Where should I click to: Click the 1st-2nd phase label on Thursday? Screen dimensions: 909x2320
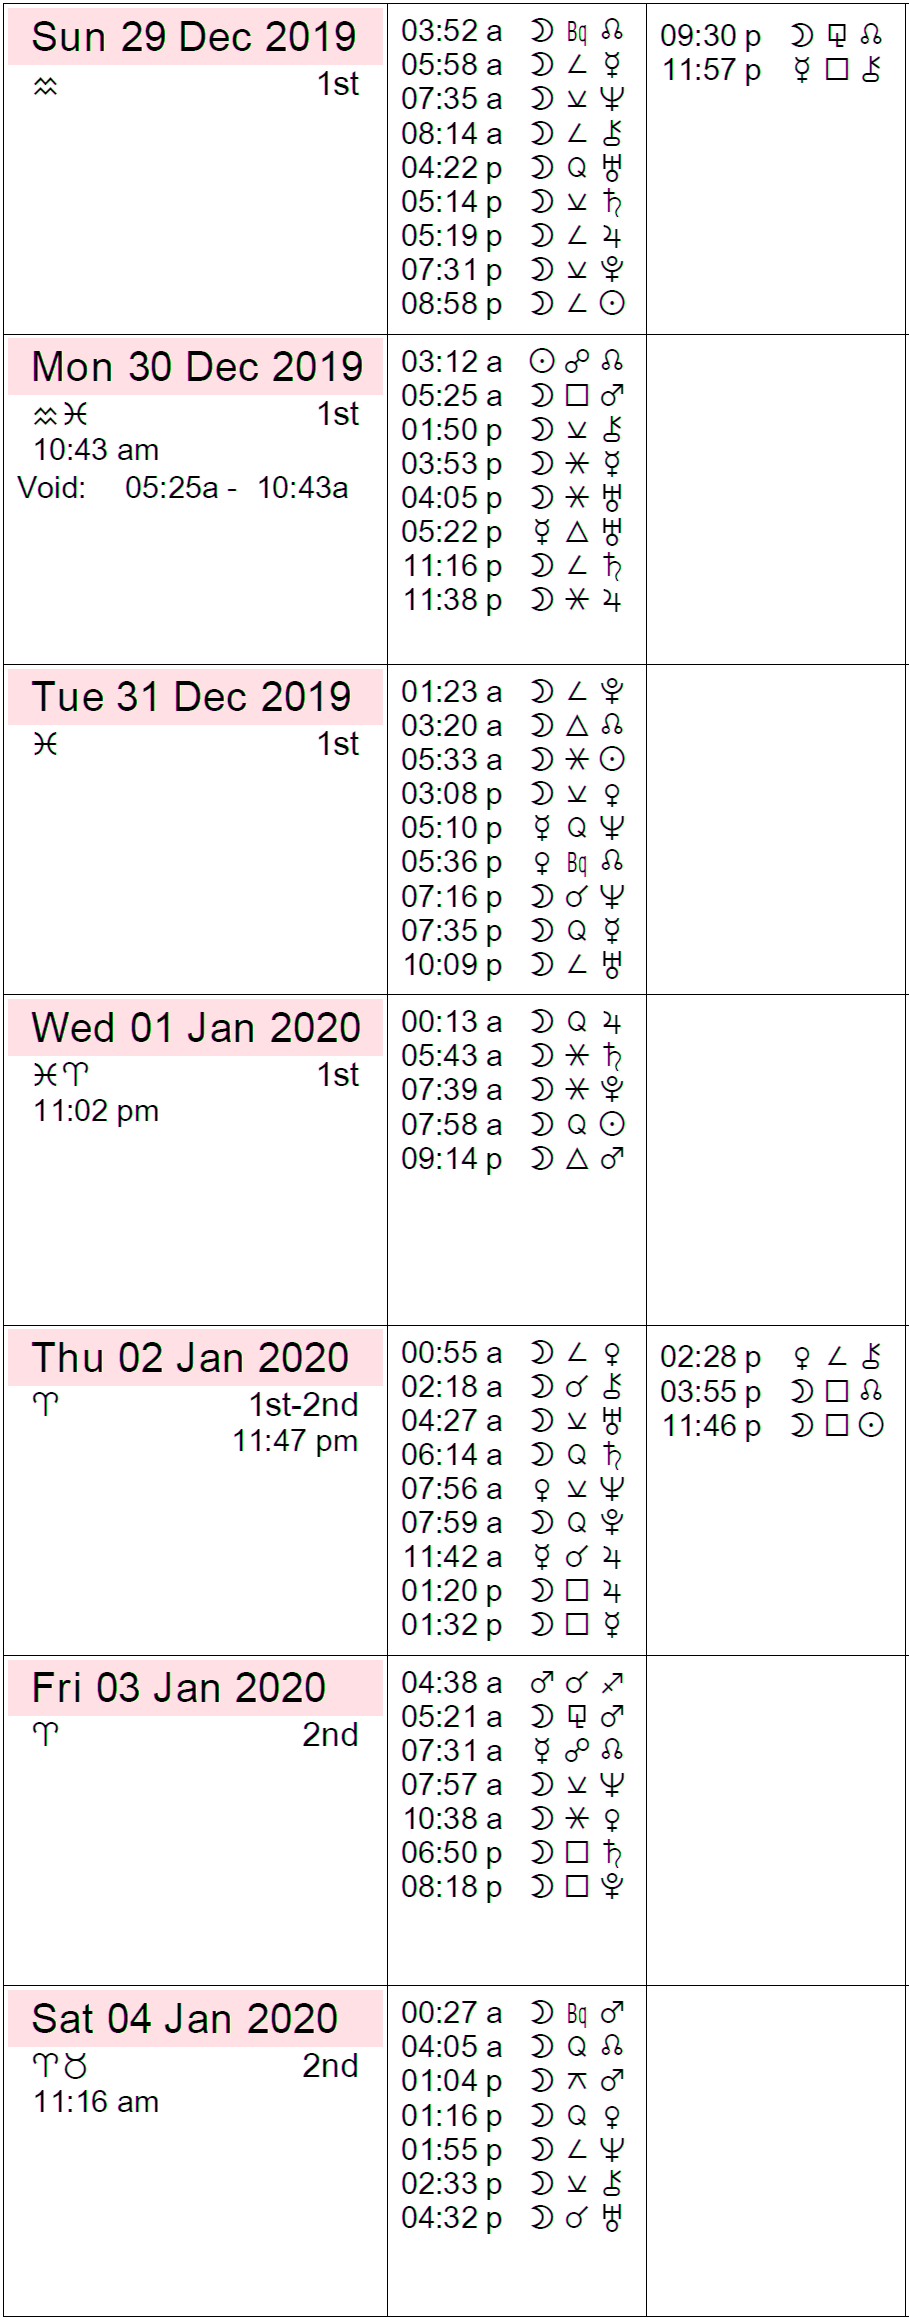303,1405
